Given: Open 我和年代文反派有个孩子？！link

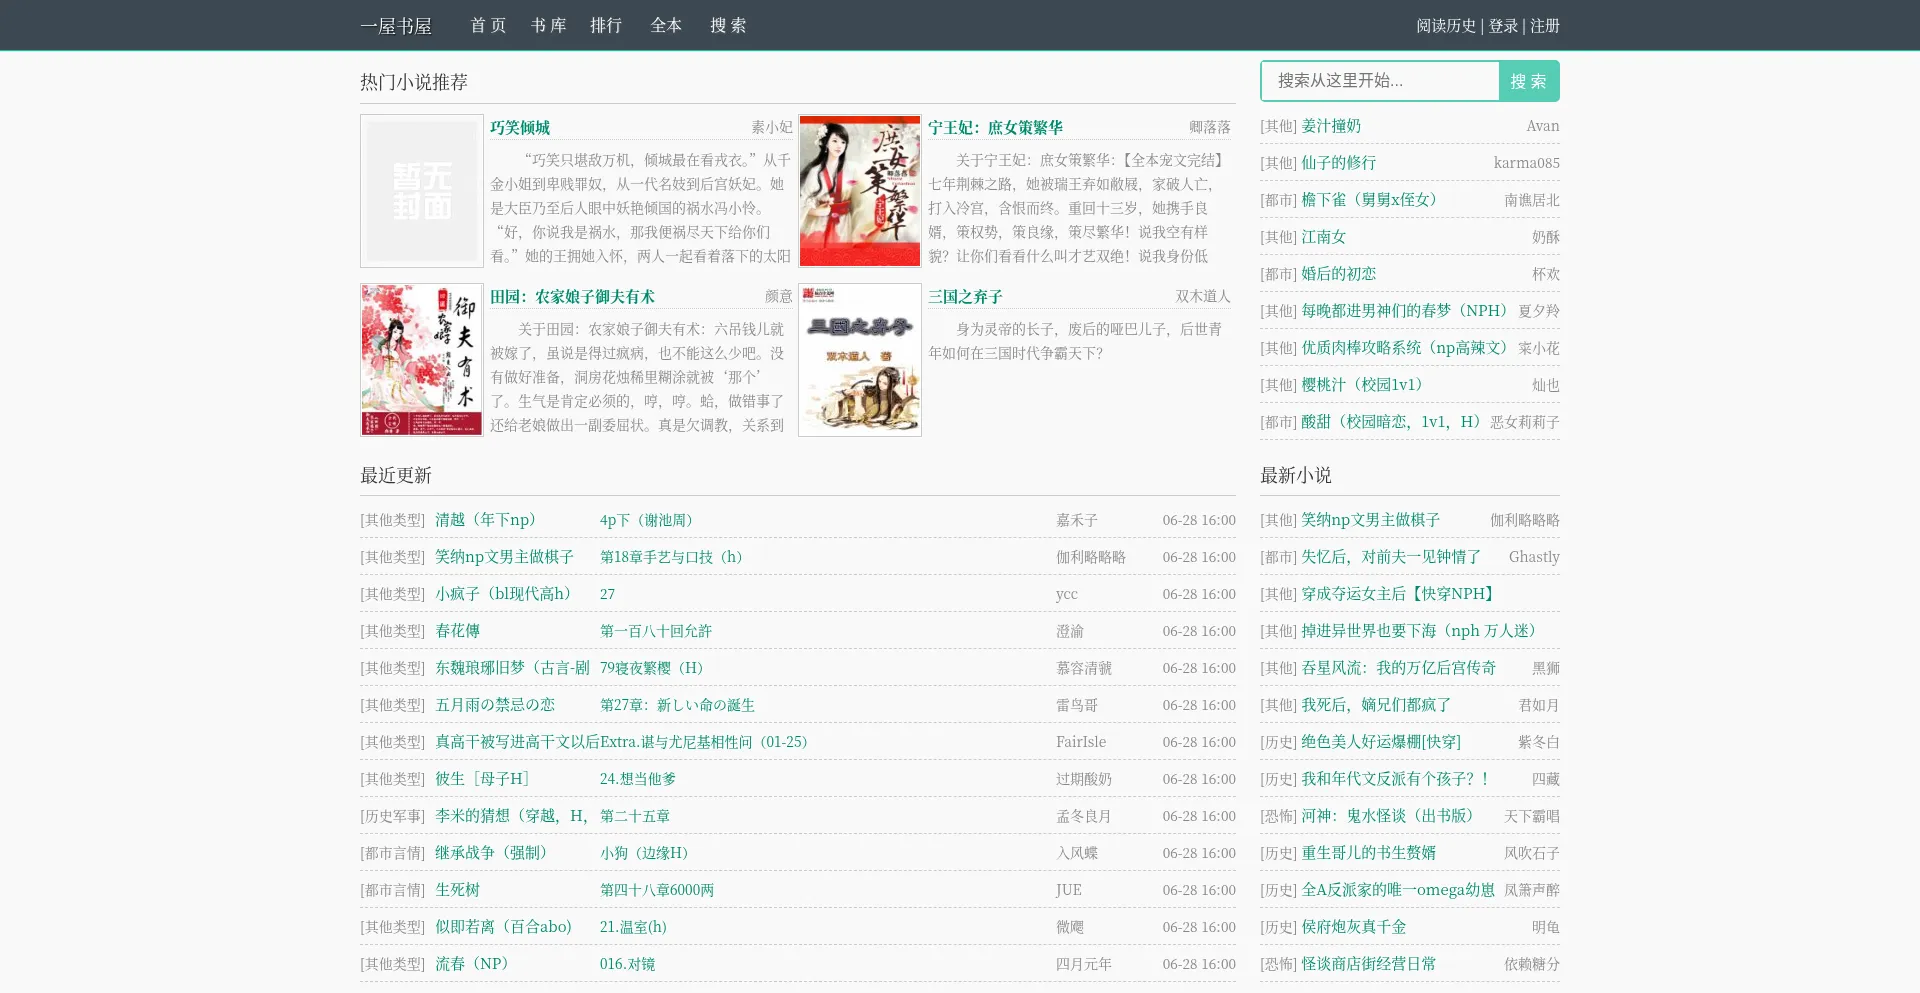Looking at the screenshot, I should click(x=1396, y=779).
